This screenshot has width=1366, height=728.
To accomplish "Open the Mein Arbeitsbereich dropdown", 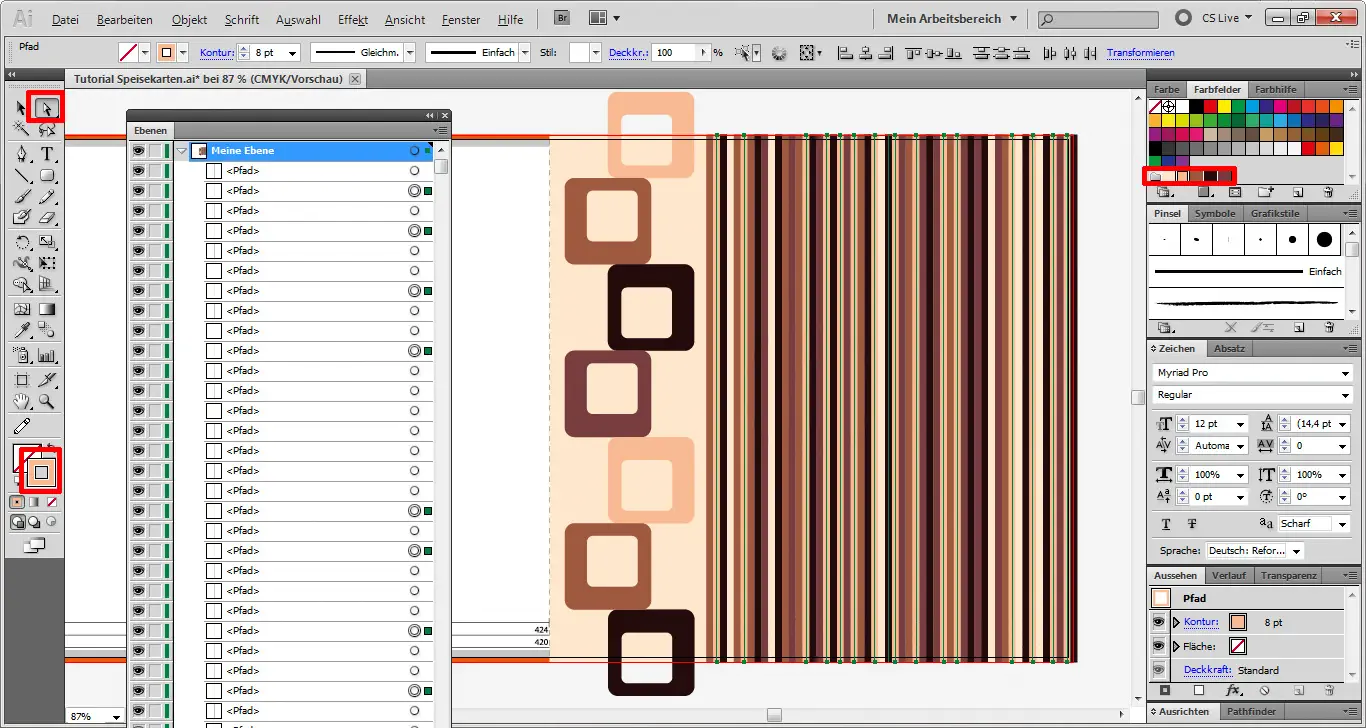I will point(948,17).
